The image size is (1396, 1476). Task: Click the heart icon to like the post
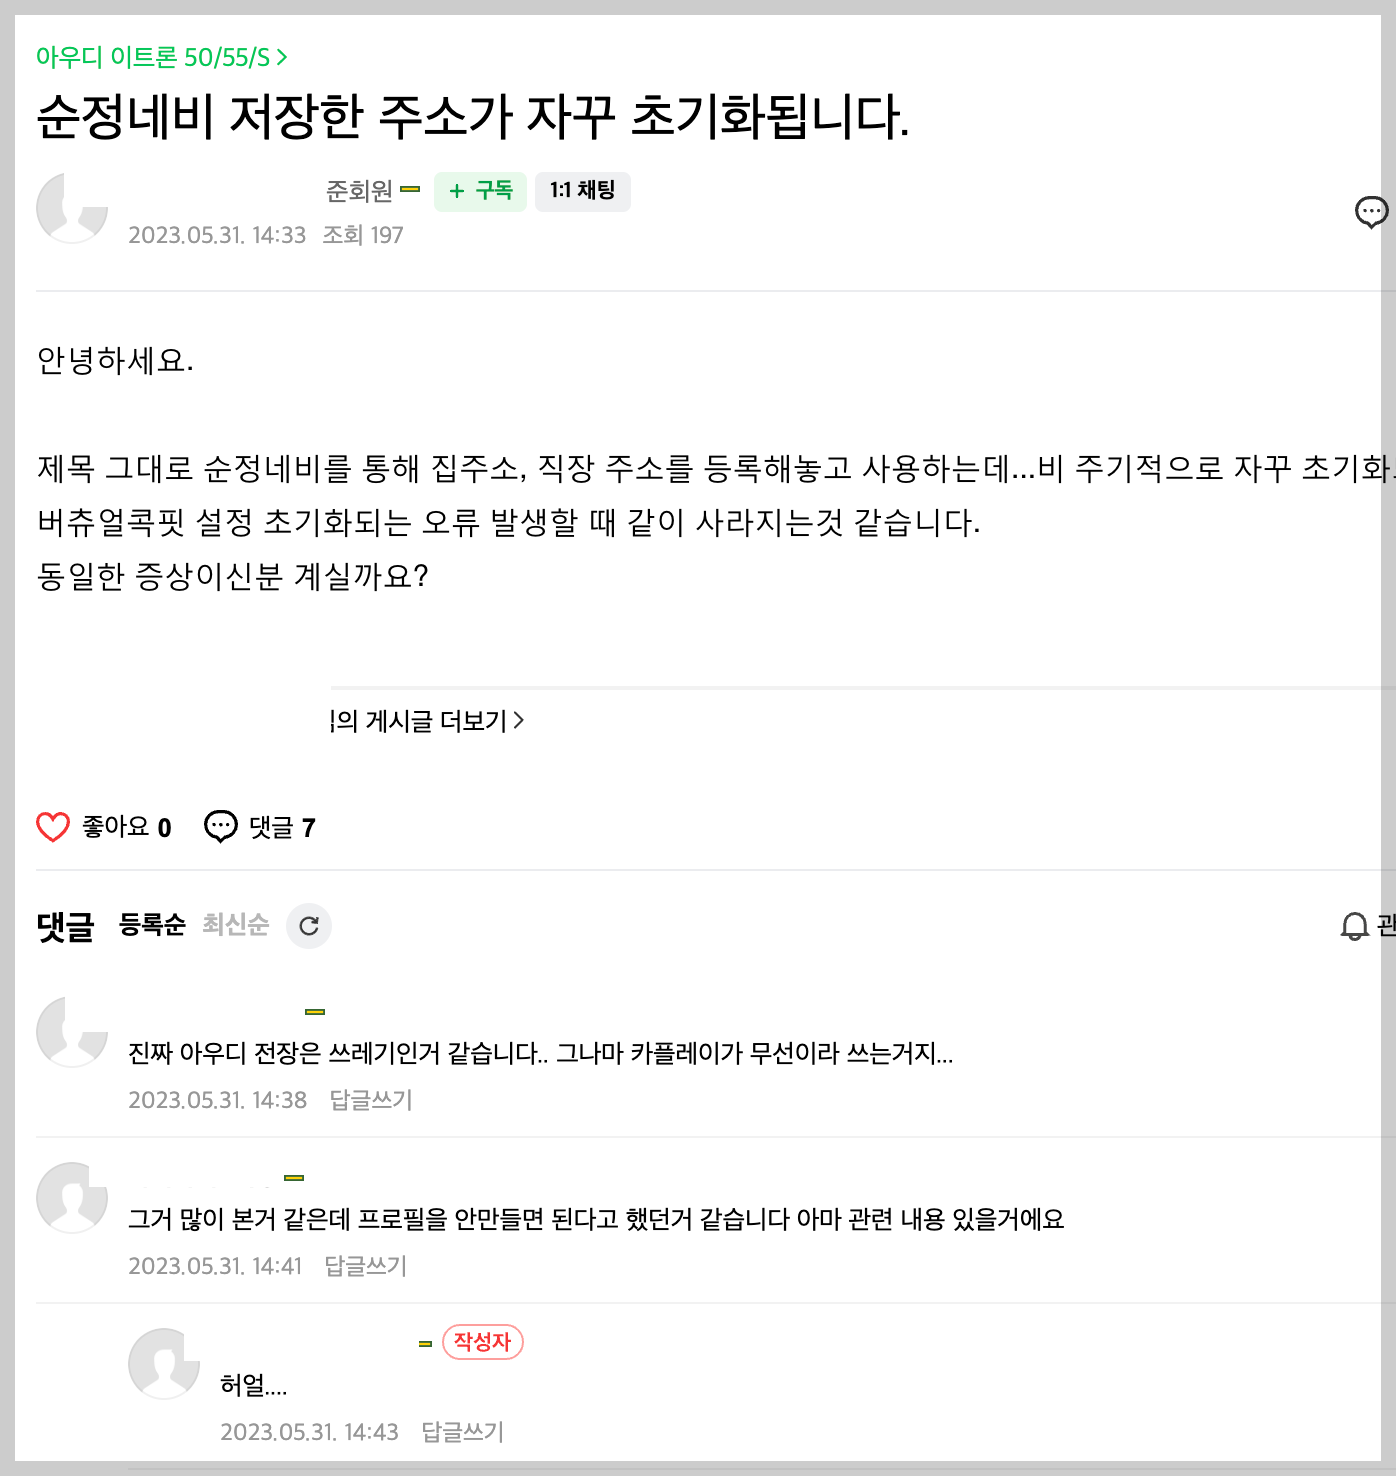53,827
